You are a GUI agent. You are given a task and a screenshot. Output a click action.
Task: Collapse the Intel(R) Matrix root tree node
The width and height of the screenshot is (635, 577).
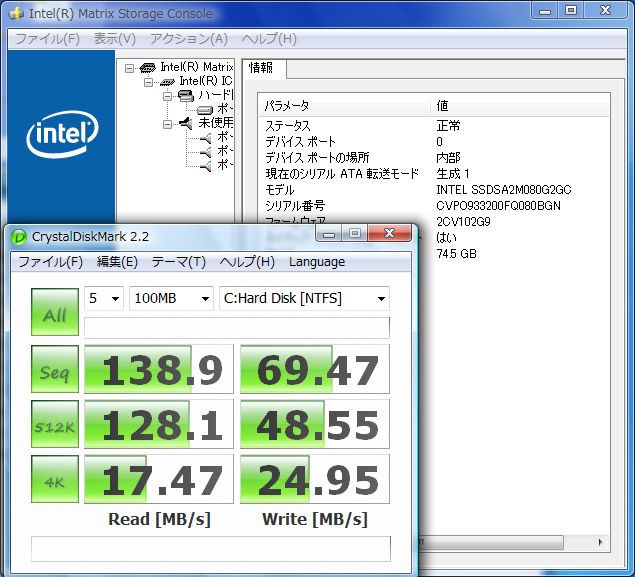click(129, 68)
